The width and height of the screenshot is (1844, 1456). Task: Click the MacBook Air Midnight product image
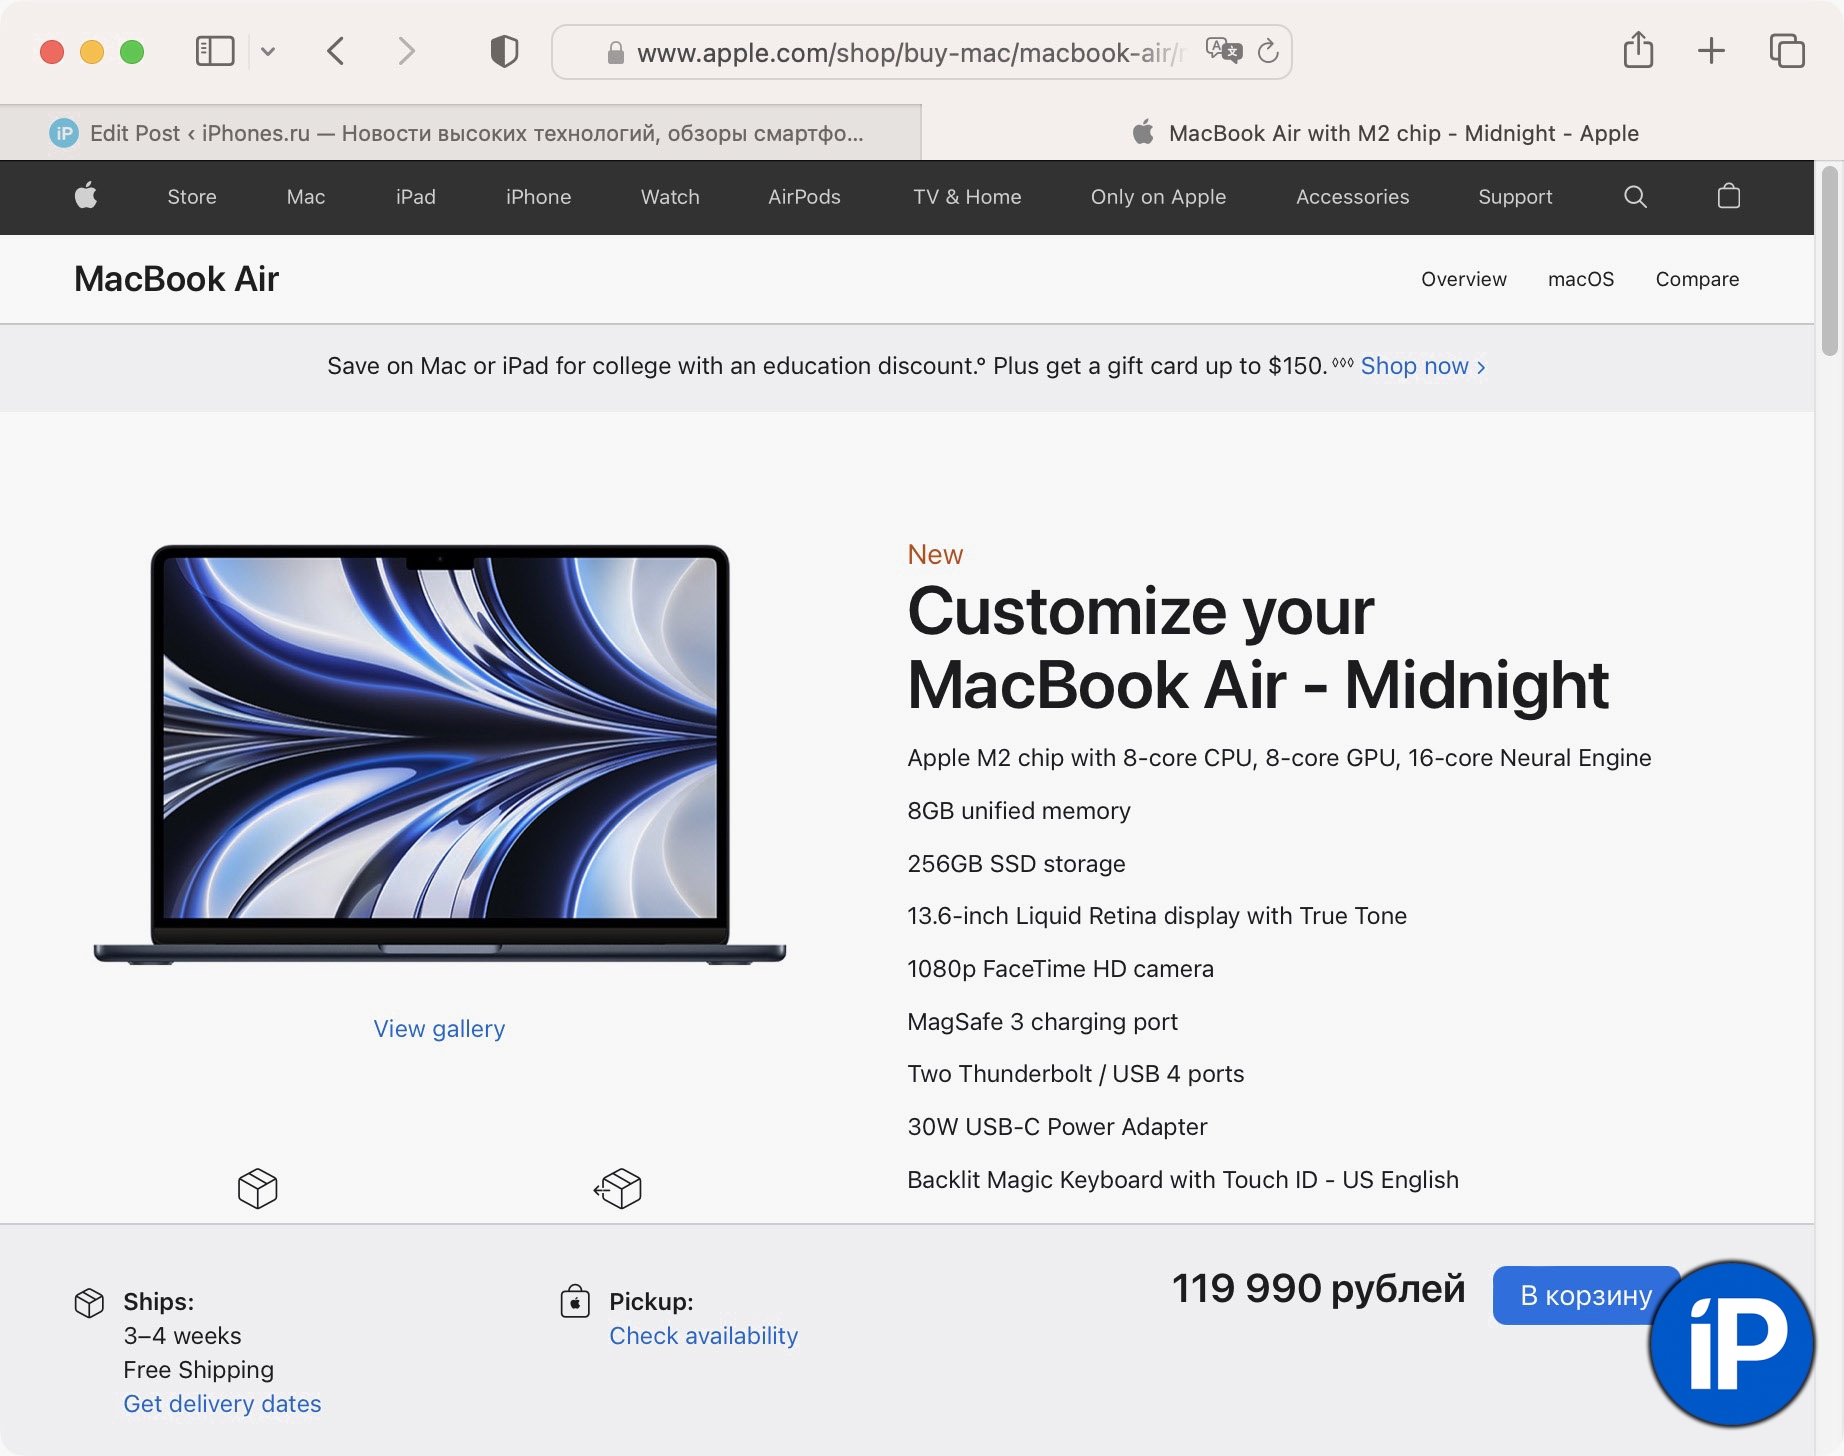440,755
